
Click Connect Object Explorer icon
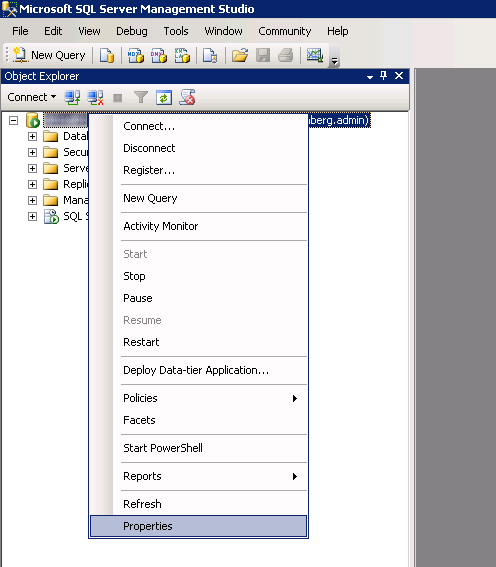point(72,97)
